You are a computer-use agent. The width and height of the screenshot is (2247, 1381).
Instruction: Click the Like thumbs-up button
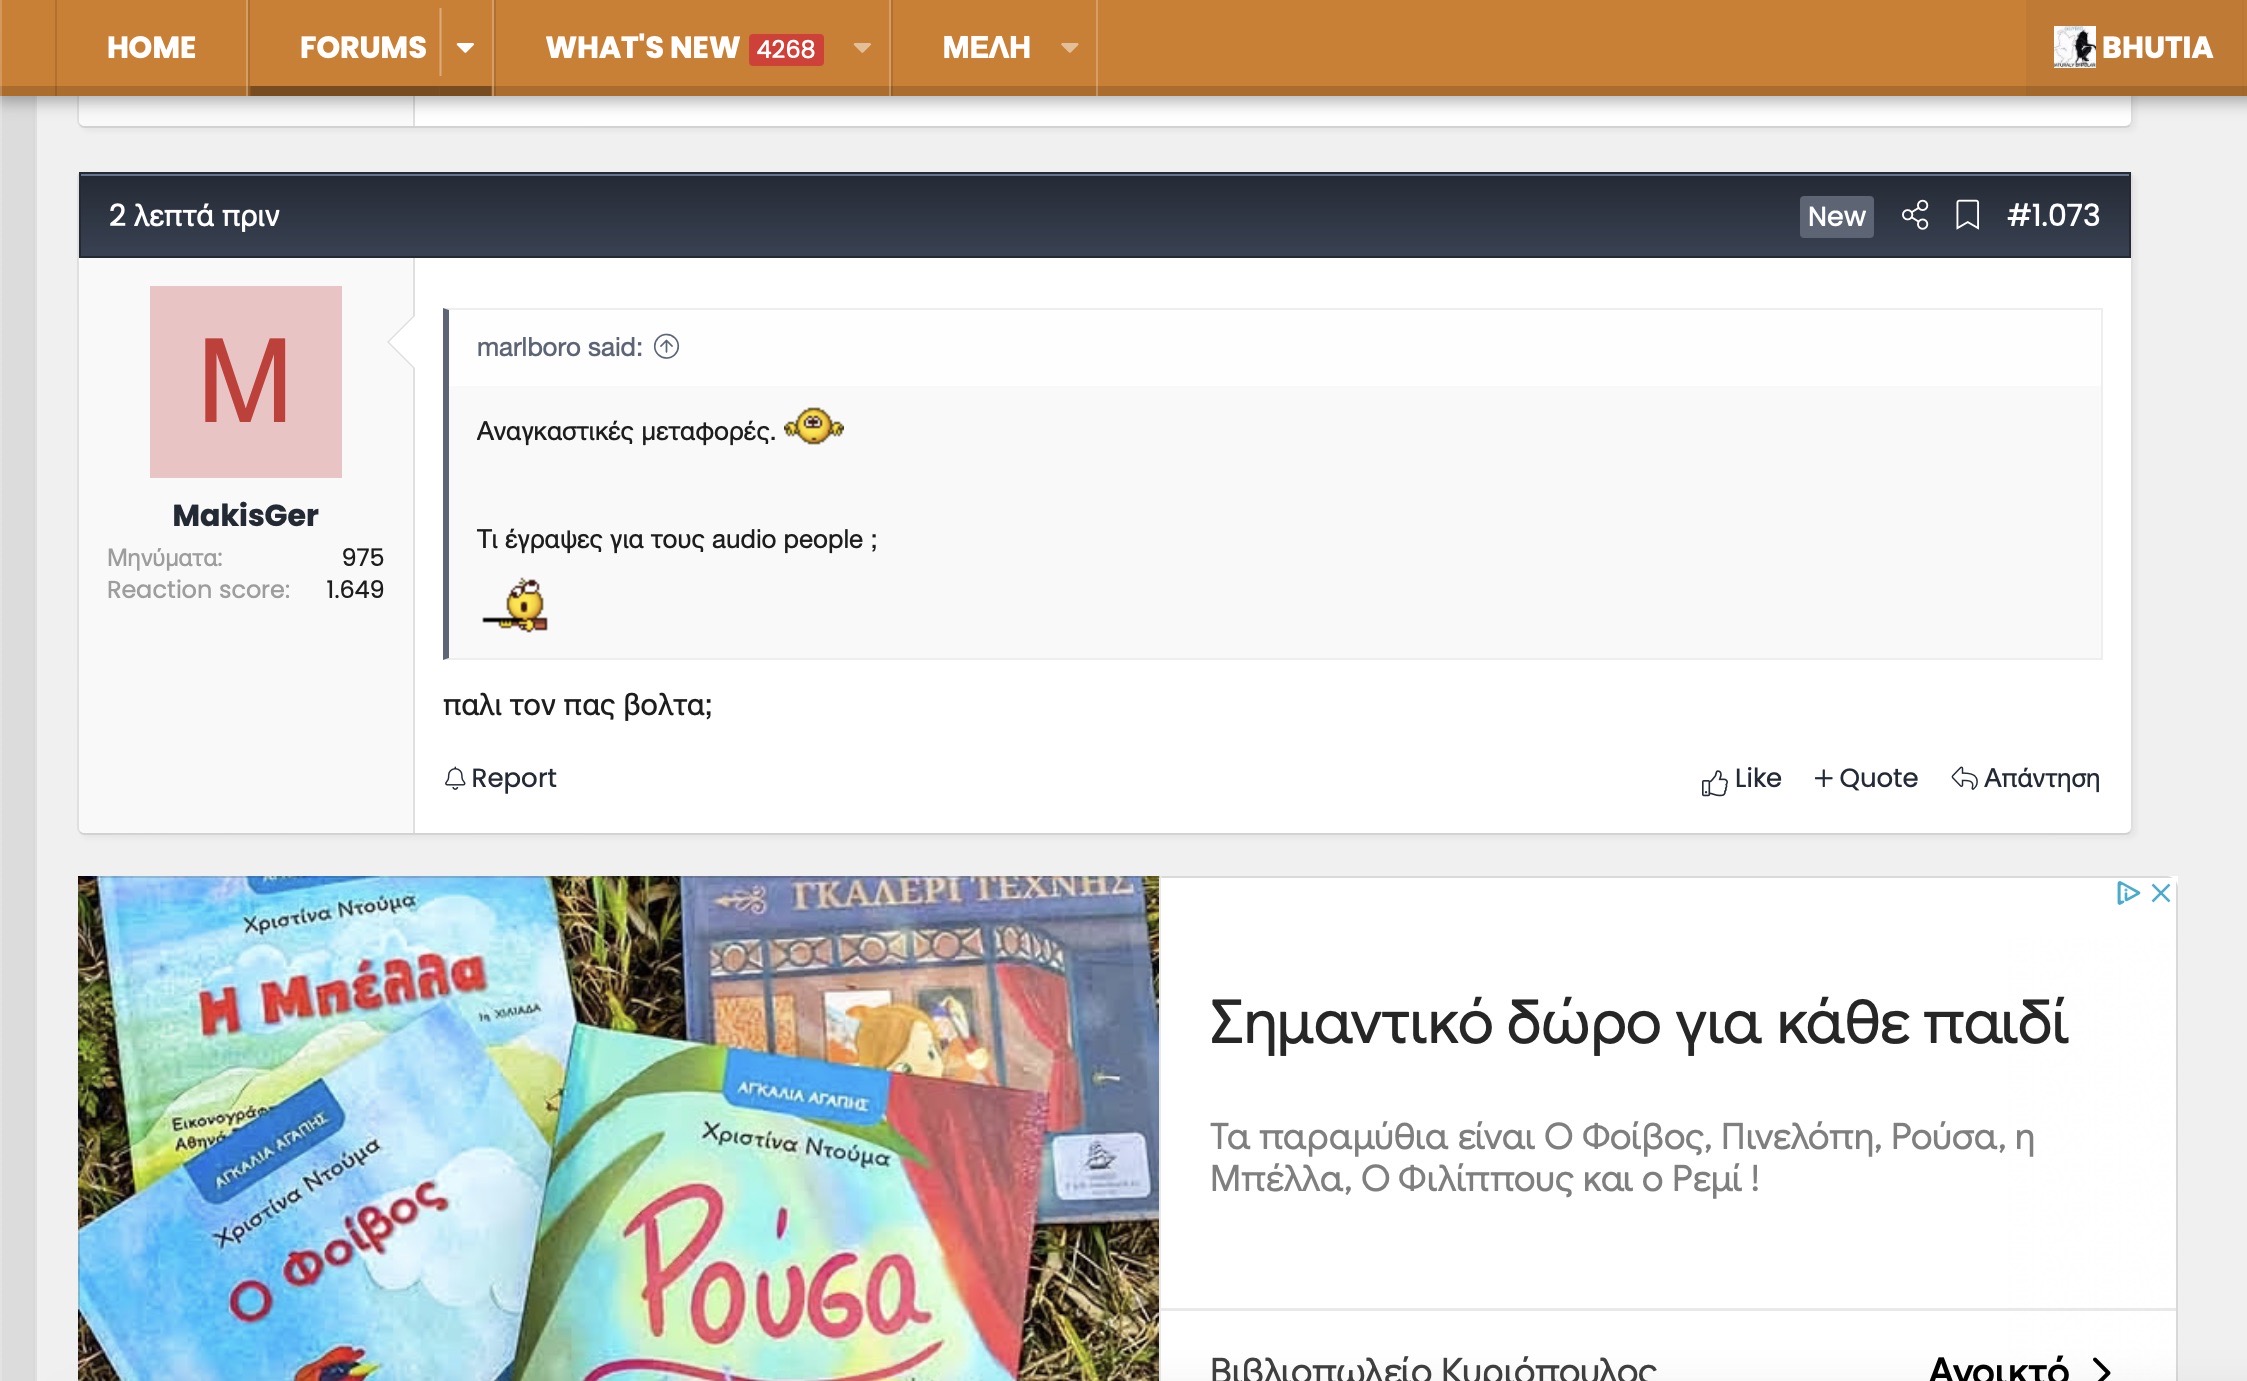[1741, 779]
